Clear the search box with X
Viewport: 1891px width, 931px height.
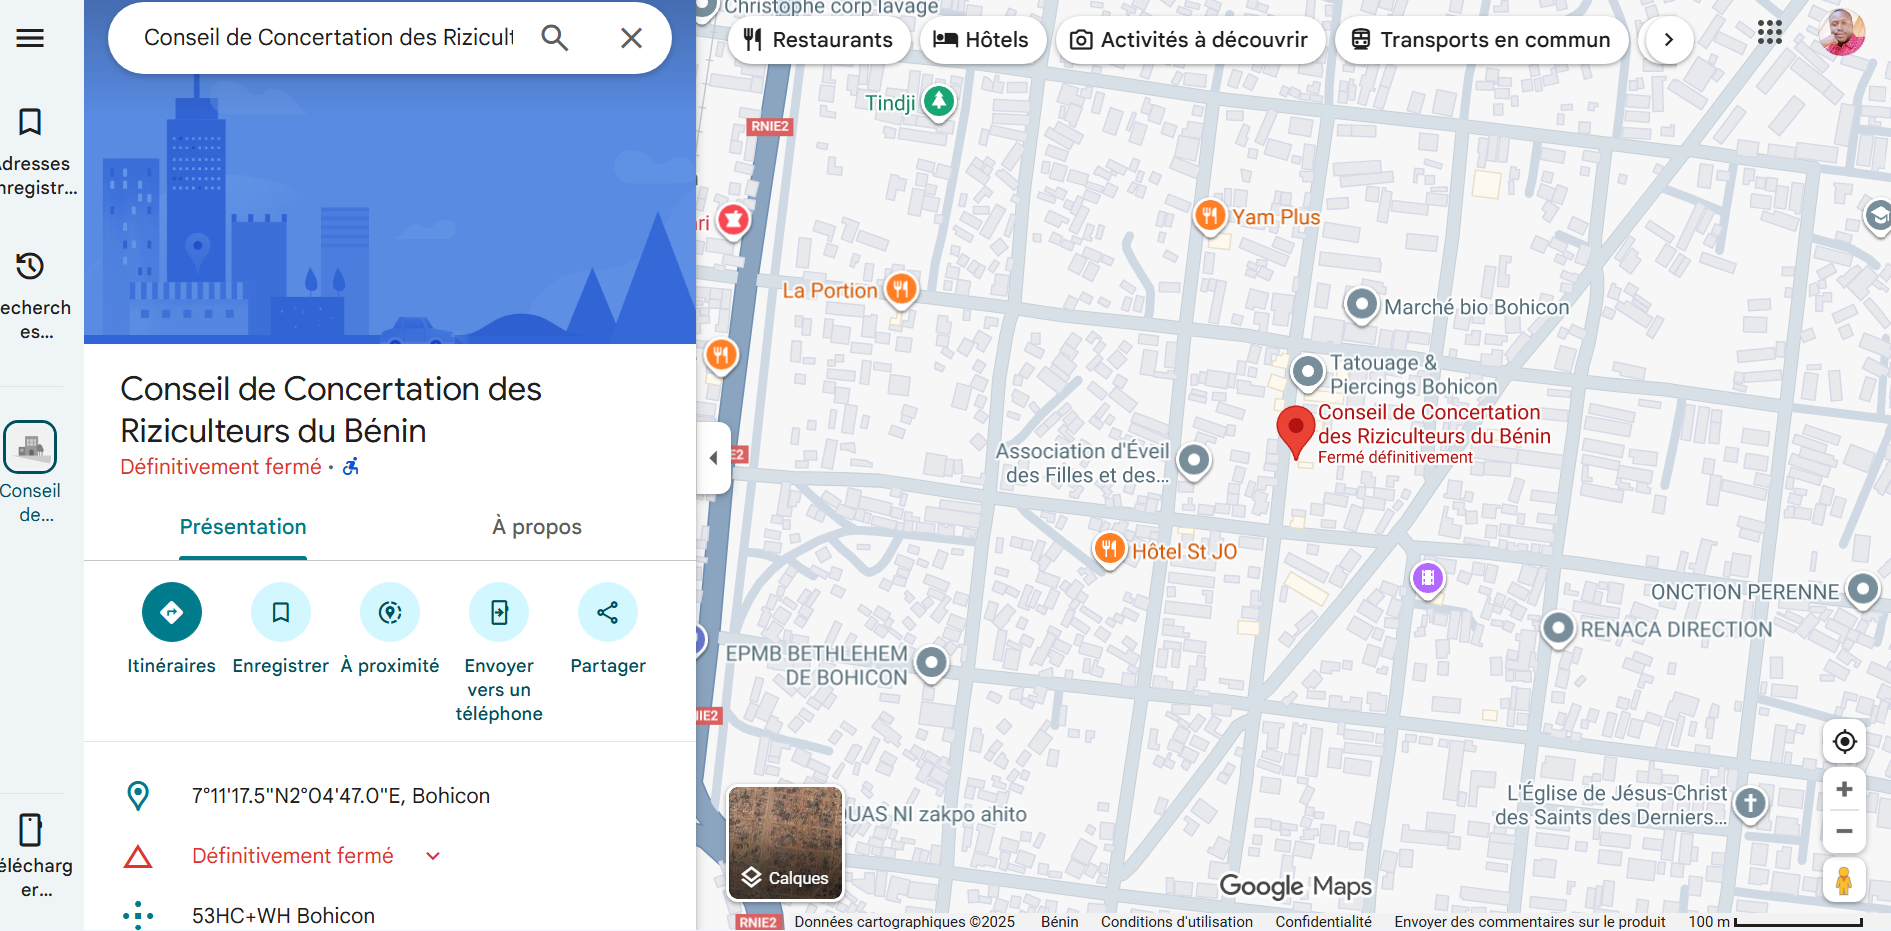(x=631, y=38)
